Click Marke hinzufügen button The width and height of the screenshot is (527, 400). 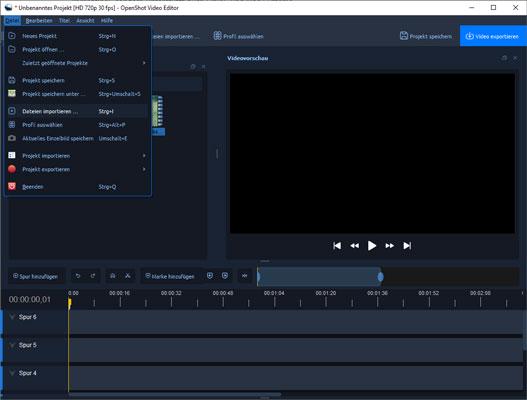tap(170, 276)
